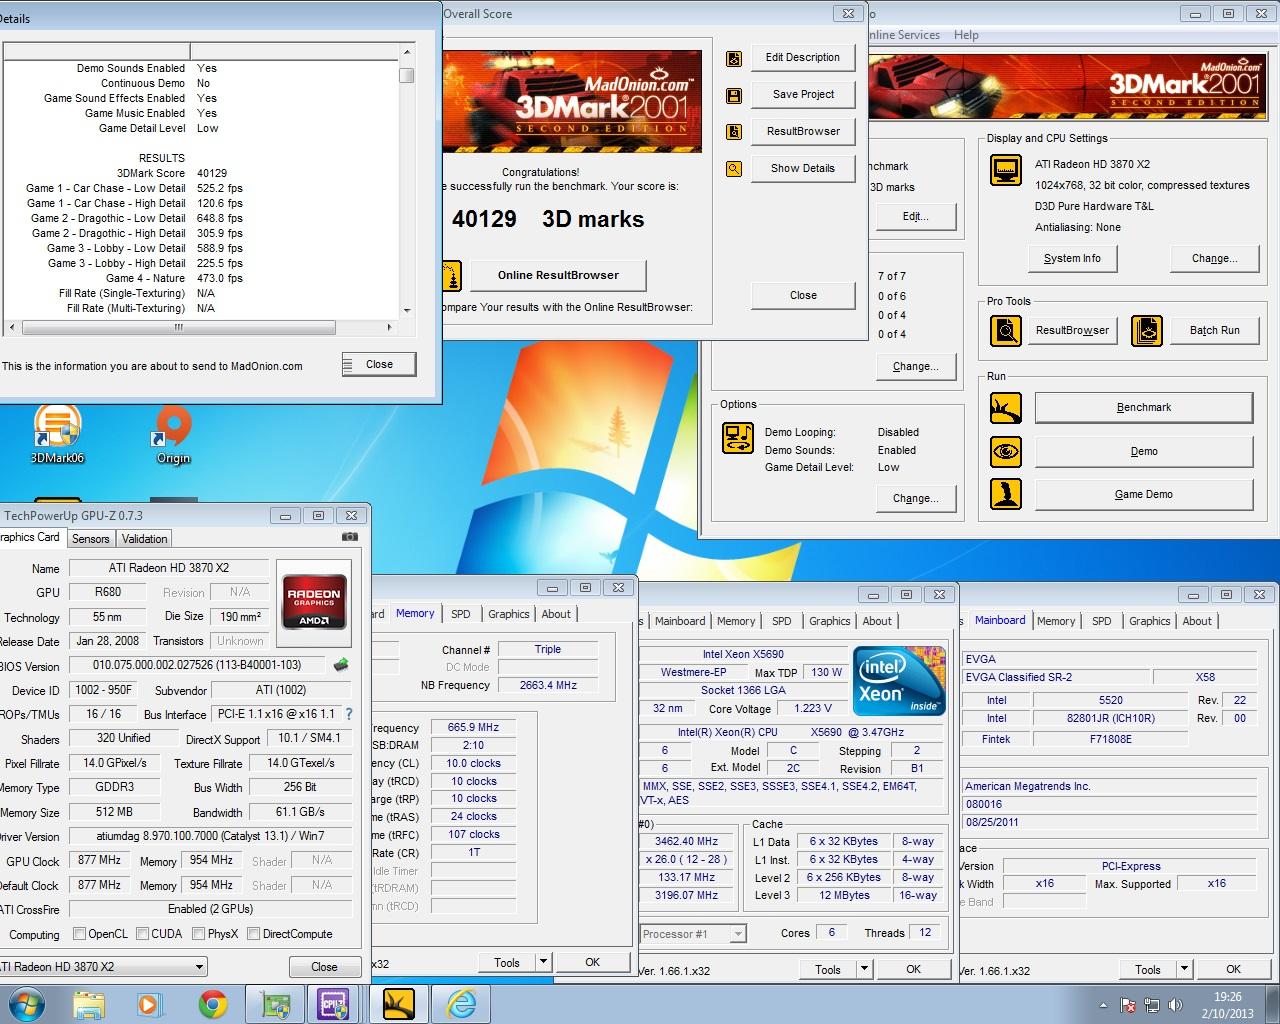Click the ResultBrowser icon in Overall Score
This screenshot has height=1024, width=1280.
[734, 132]
